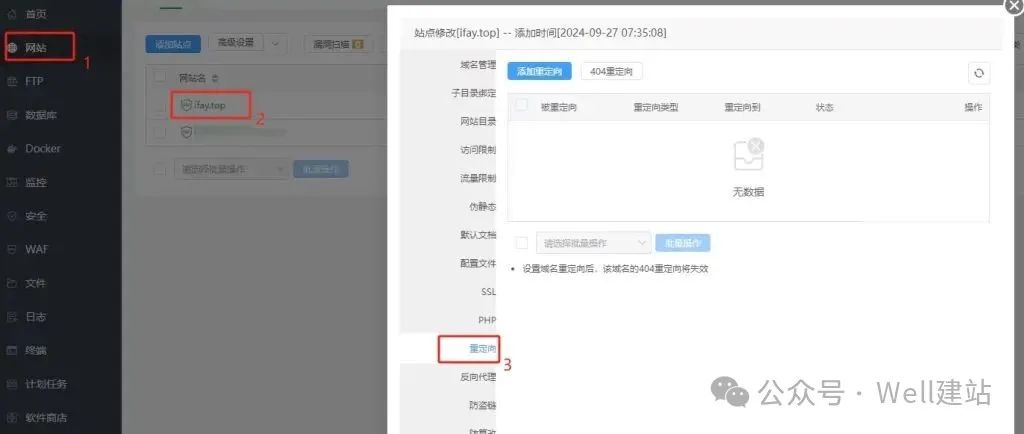Switch to the 伪静态 tab

[x=482, y=207]
